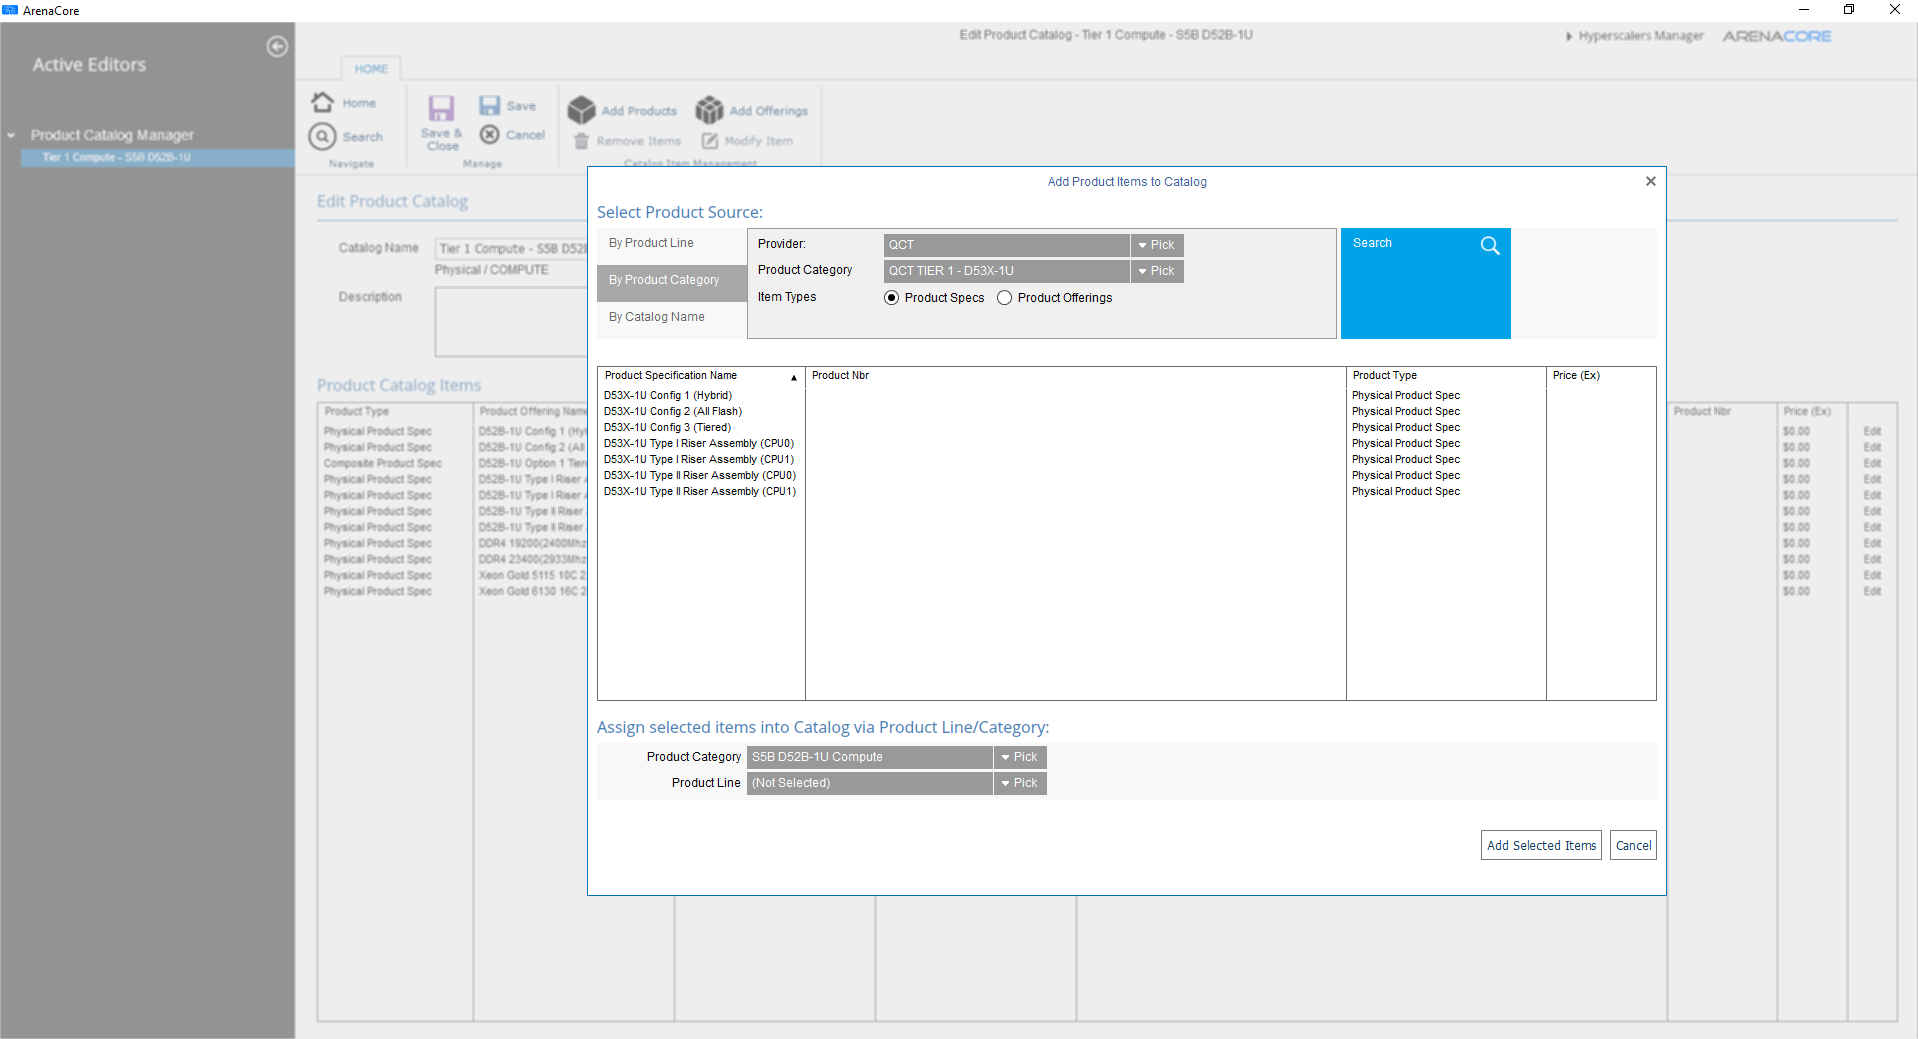Viewport: 1918px width, 1039px height.
Task: Click the Product Catalog Manager label
Action: [x=112, y=135]
